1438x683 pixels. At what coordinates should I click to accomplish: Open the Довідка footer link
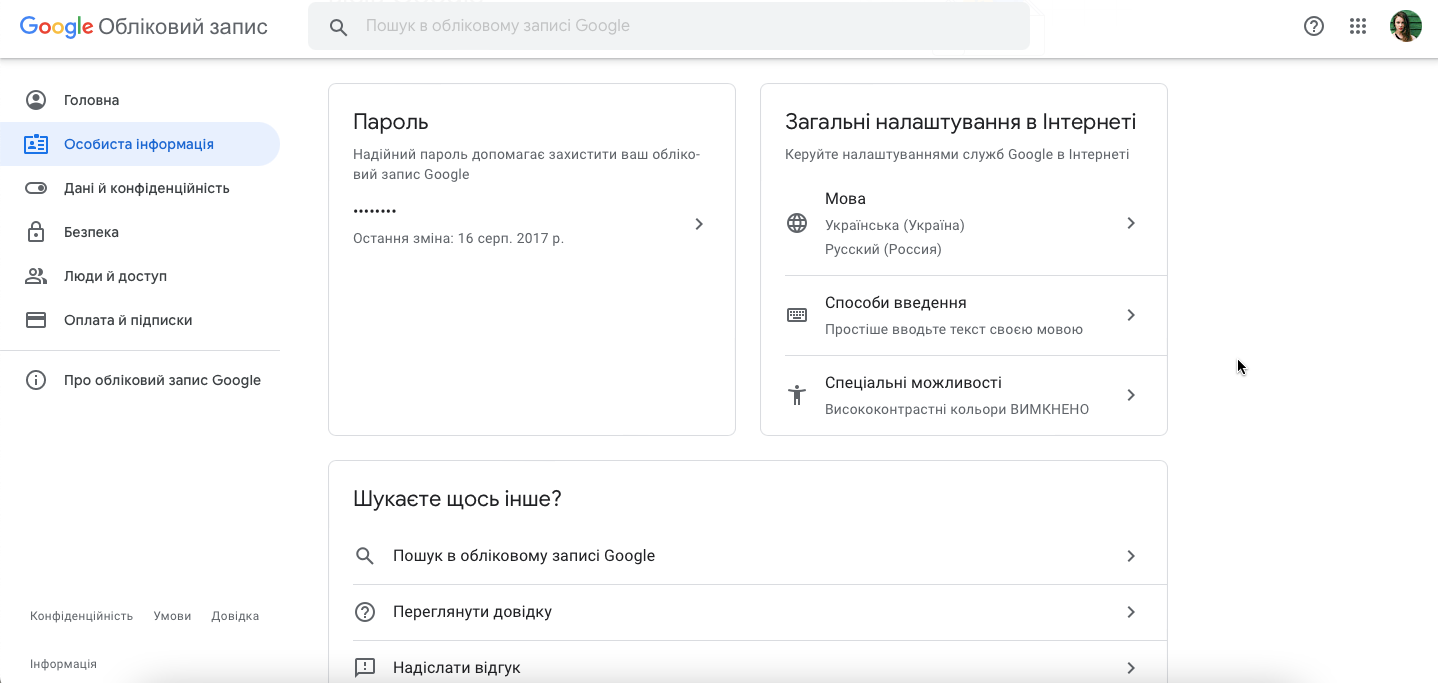pos(235,615)
